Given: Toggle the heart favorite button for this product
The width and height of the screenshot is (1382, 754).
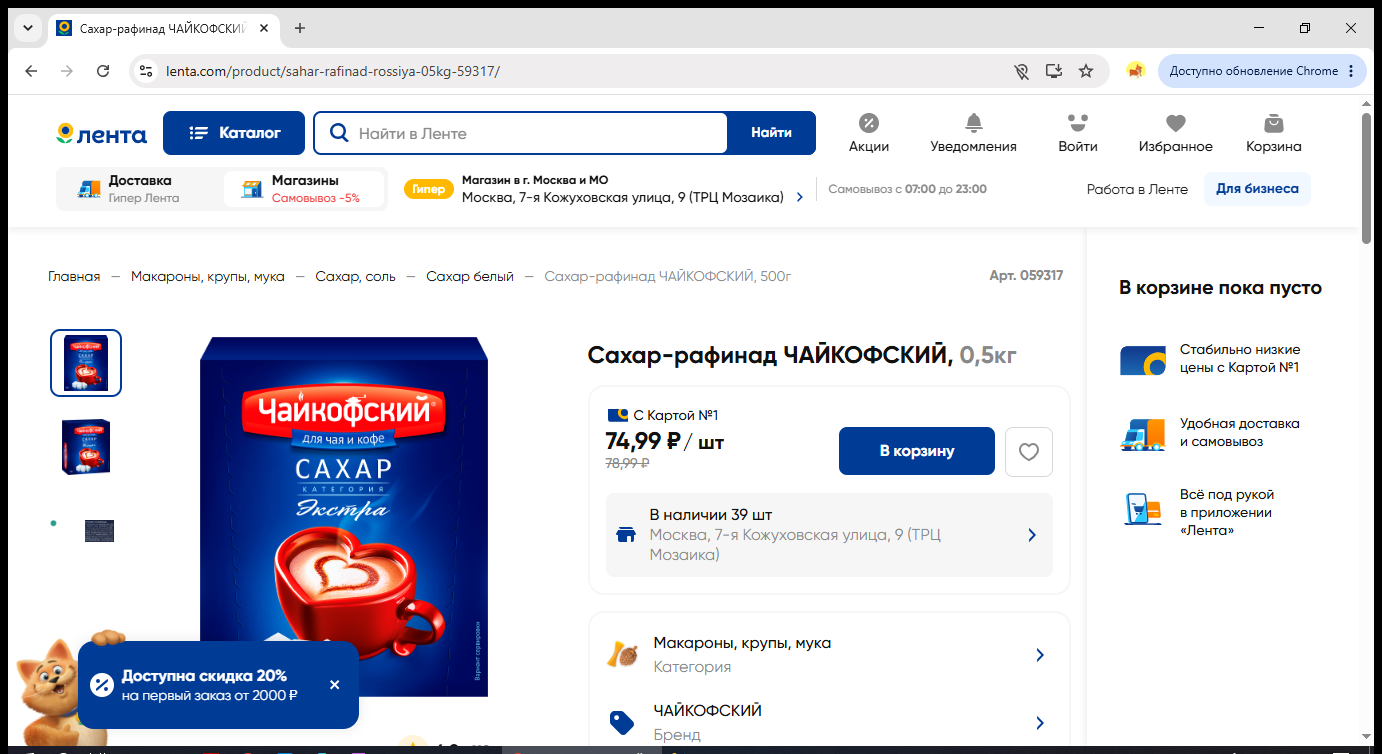Looking at the screenshot, I should [x=1029, y=452].
